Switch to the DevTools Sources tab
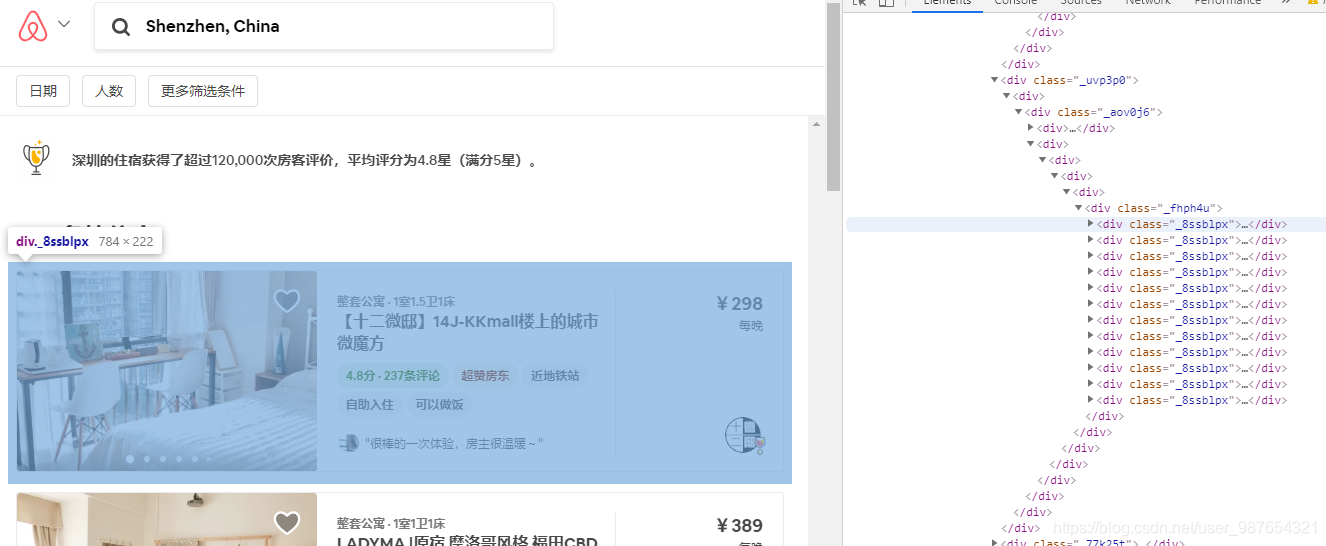The image size is (1326, 546). point(1081,3)
